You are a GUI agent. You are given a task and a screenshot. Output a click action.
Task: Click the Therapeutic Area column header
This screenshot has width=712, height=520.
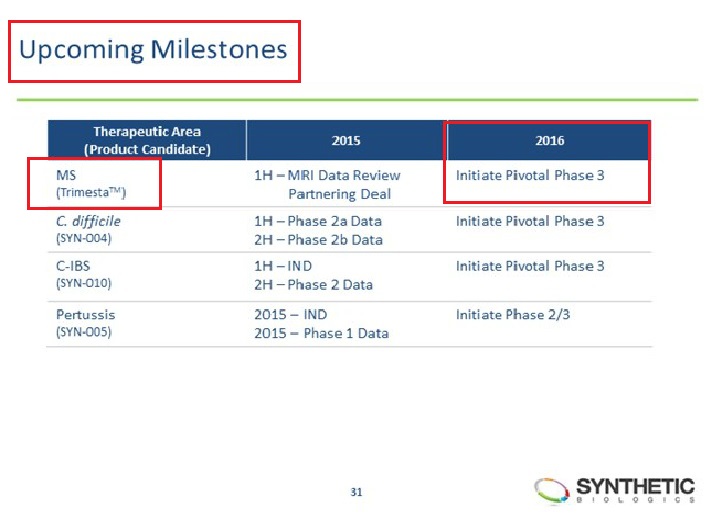point(147,140)
